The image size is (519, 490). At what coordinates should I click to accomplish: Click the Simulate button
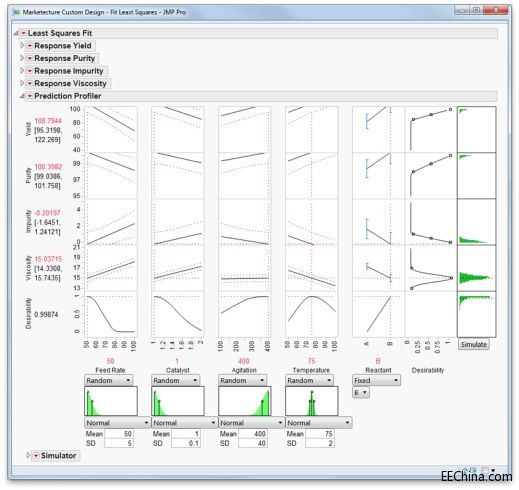pyautogui.click(x=474, y=344)
